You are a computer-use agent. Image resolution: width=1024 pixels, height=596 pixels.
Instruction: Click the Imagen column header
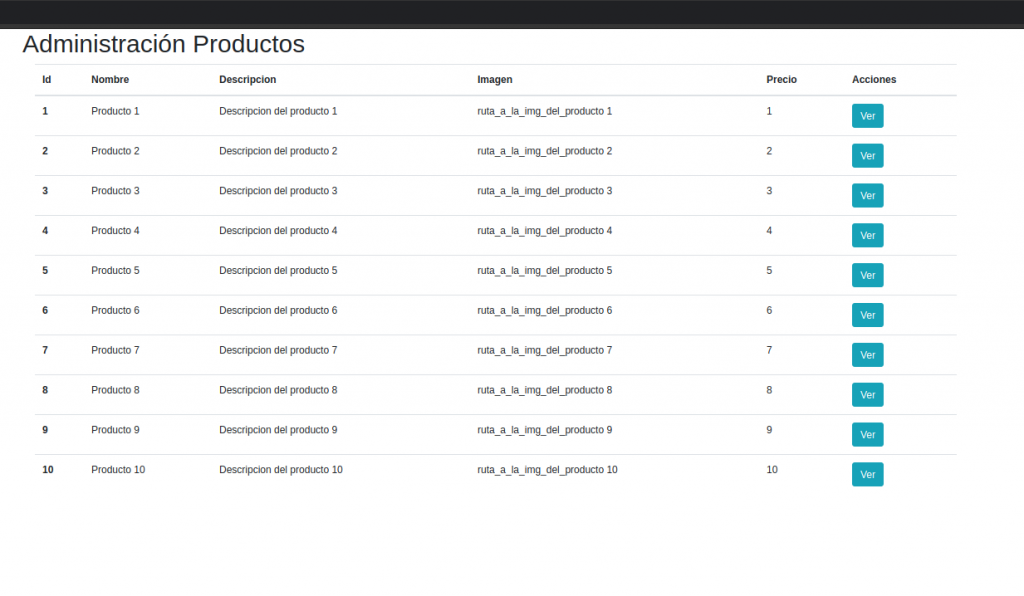(x=494, y=80)
